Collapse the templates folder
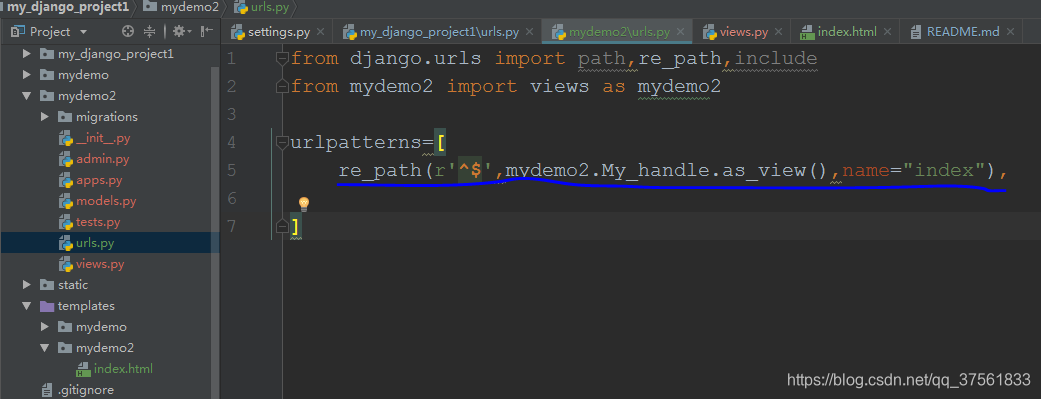This screenshot has width=1041, height=399. 27,306
